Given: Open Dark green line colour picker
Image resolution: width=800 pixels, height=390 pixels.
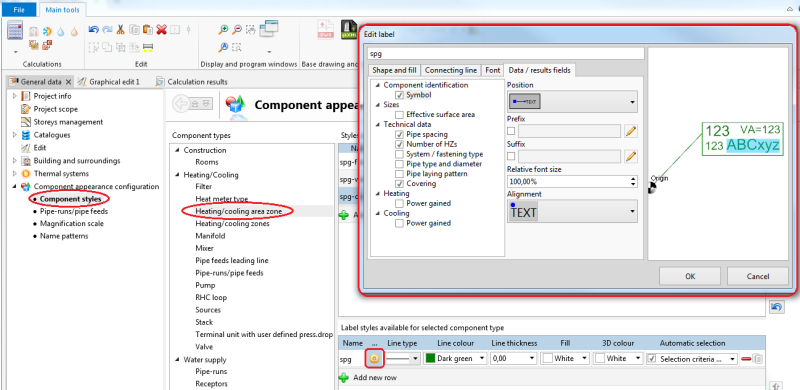Looking at the screenshot, I should coord(456,359).
